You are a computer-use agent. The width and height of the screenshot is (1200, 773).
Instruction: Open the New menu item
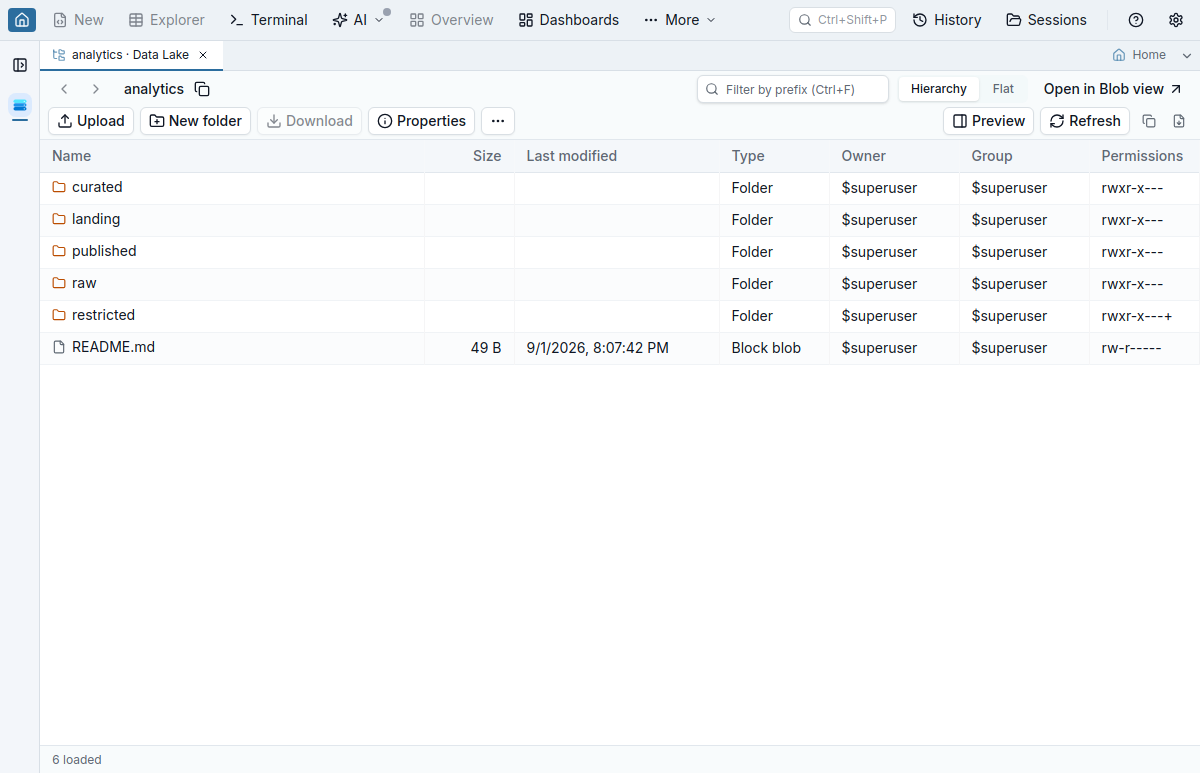(78, 20)
